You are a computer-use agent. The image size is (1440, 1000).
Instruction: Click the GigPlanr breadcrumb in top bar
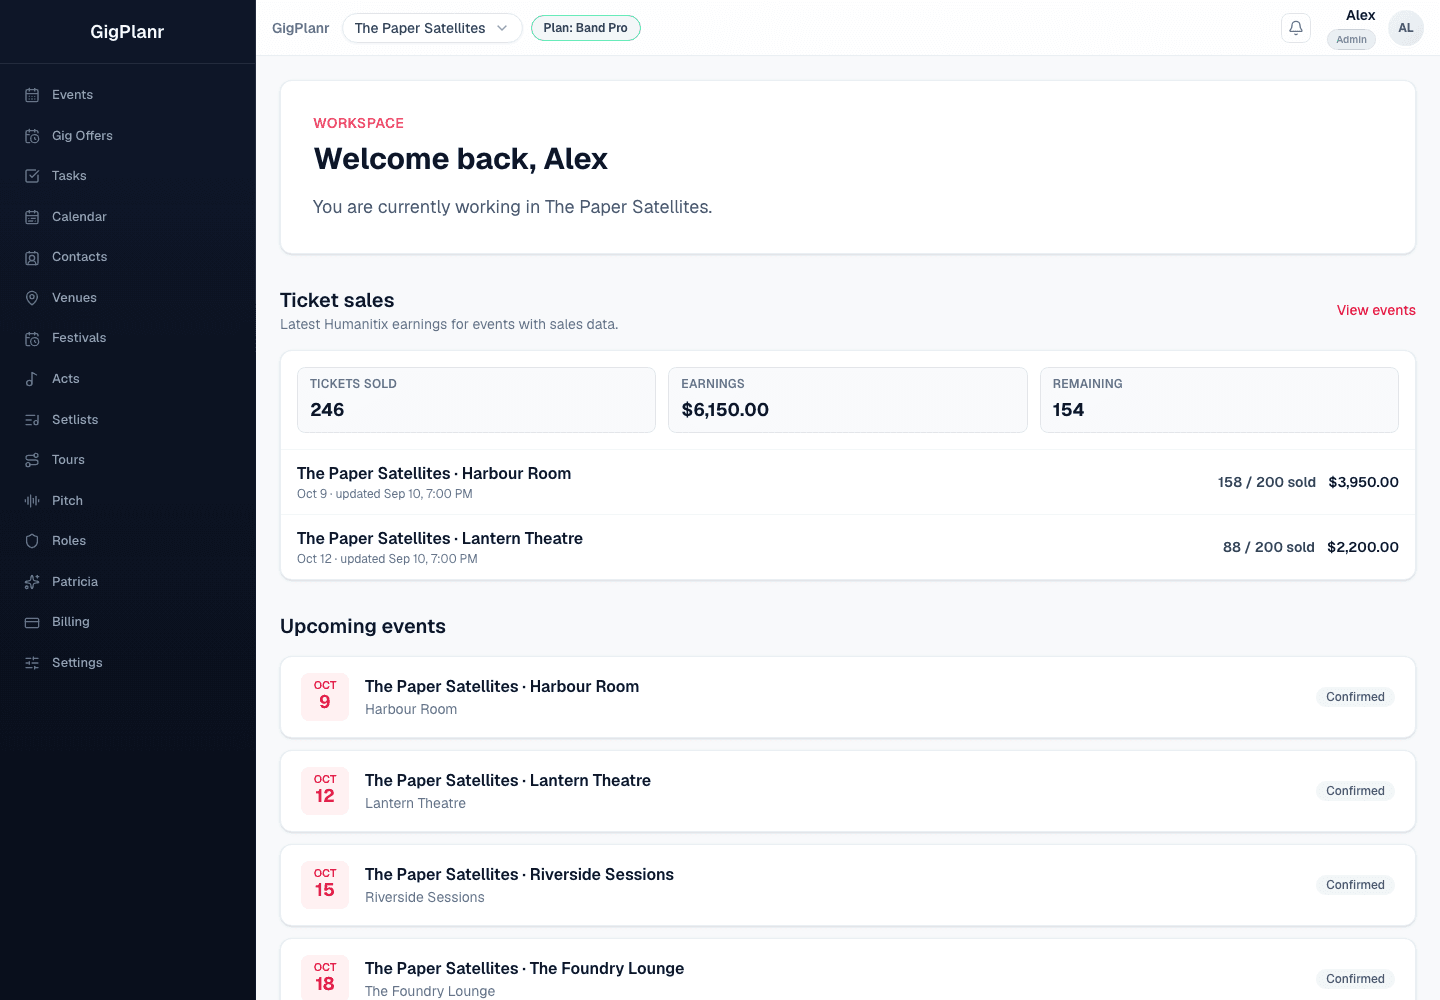click(300, 28)
